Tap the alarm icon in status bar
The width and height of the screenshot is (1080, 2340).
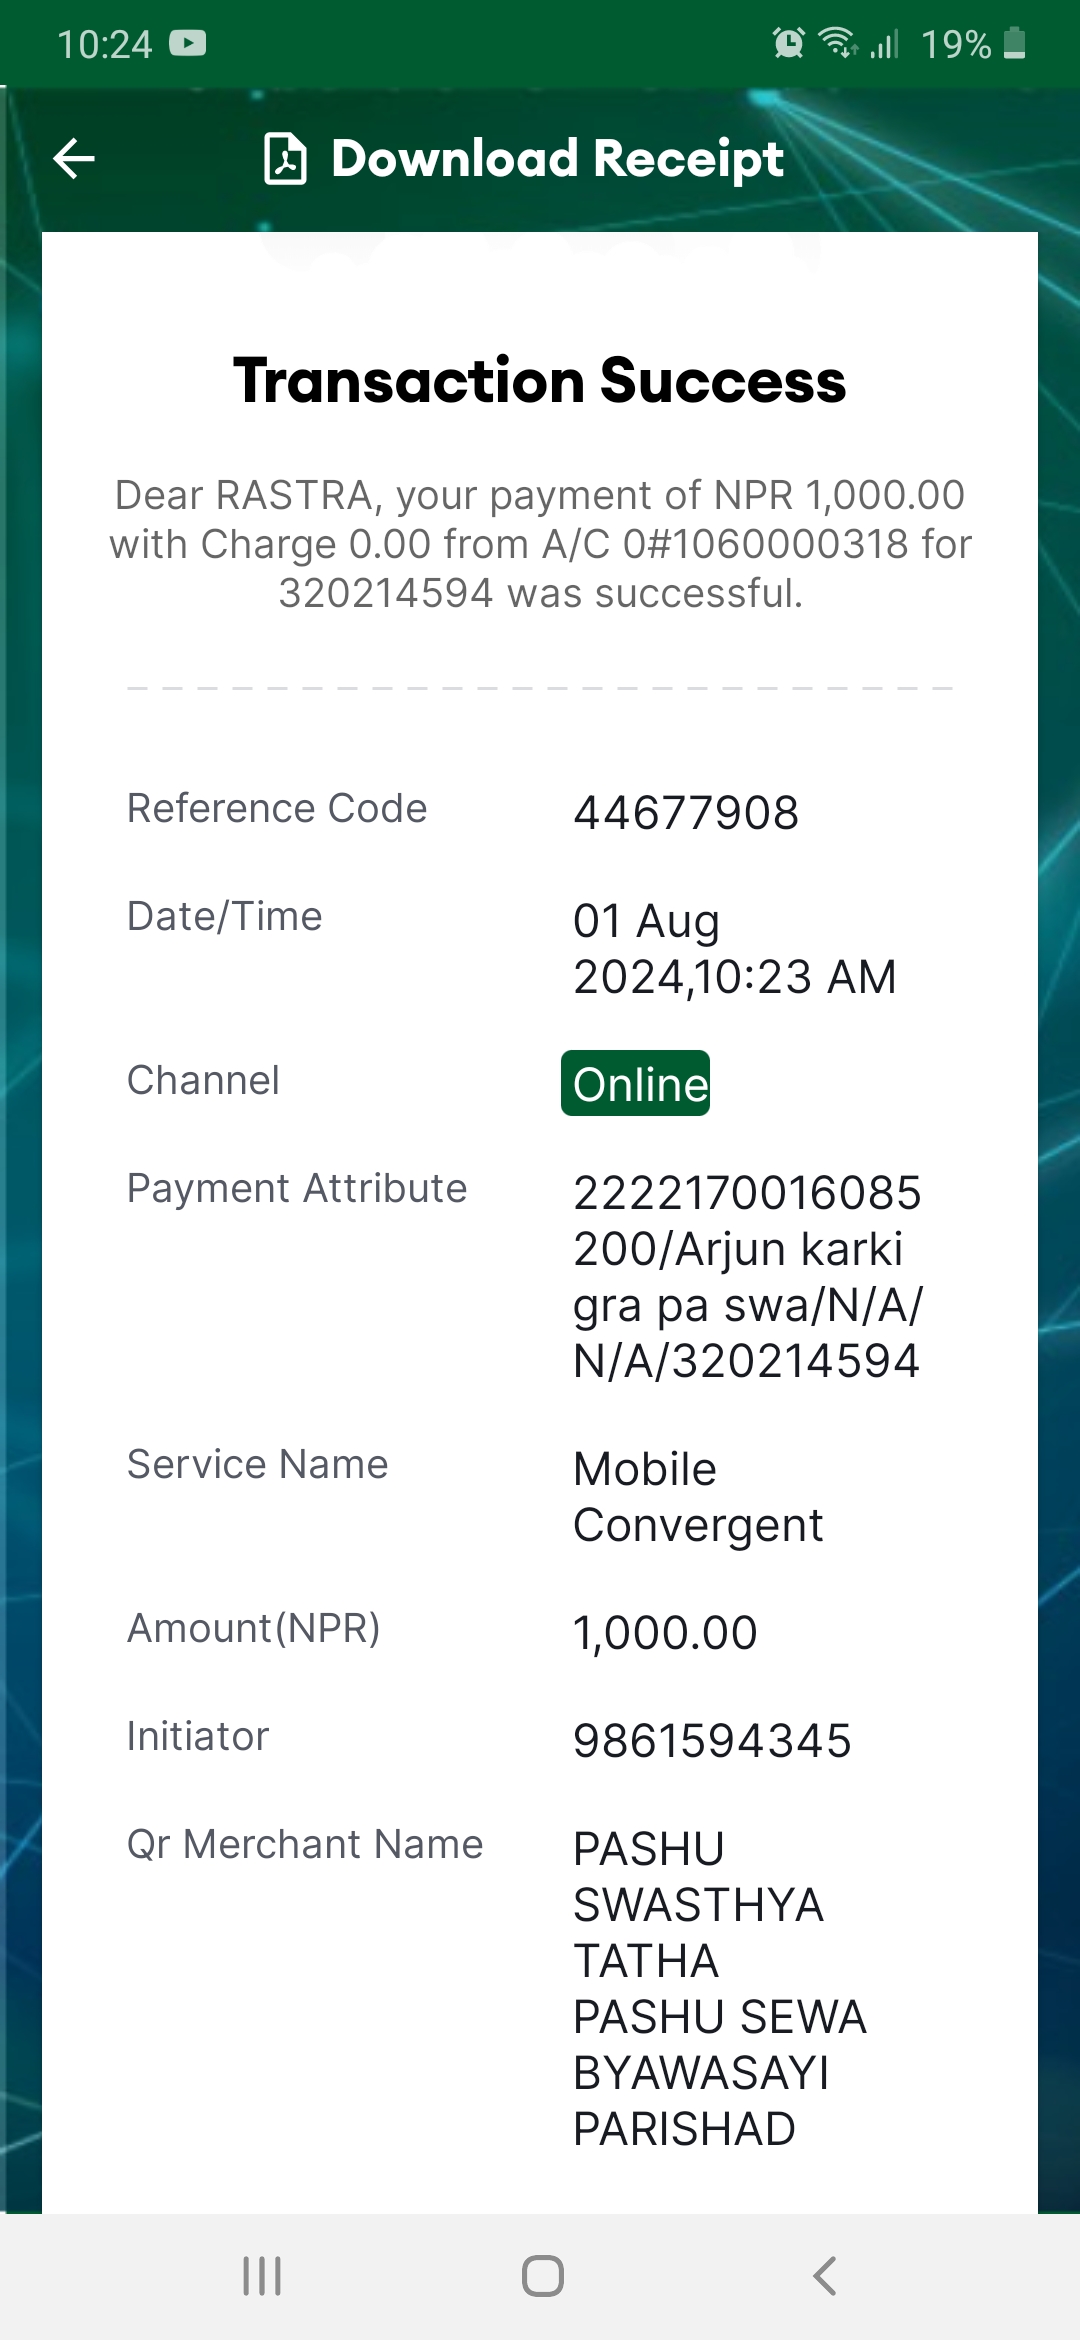tap(788, 43)
